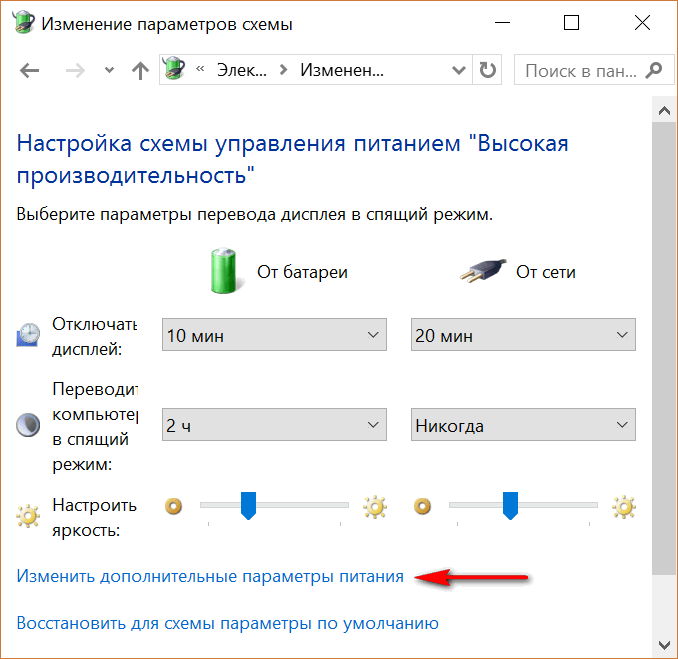Click the moon sleep icon
The width and height of the screenshot is (678, 659).
(x=28, y=425)
